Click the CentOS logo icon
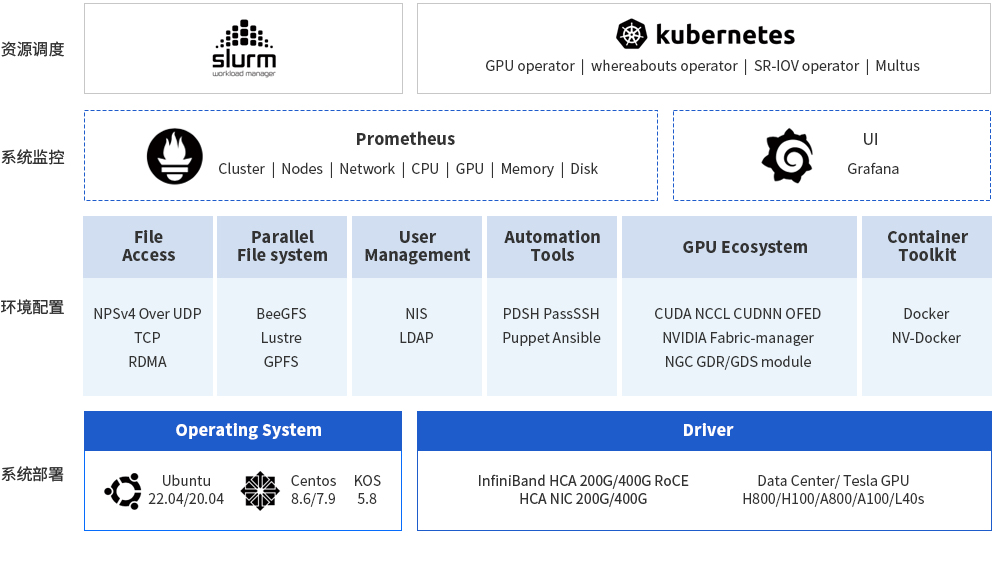 point(259,490)
